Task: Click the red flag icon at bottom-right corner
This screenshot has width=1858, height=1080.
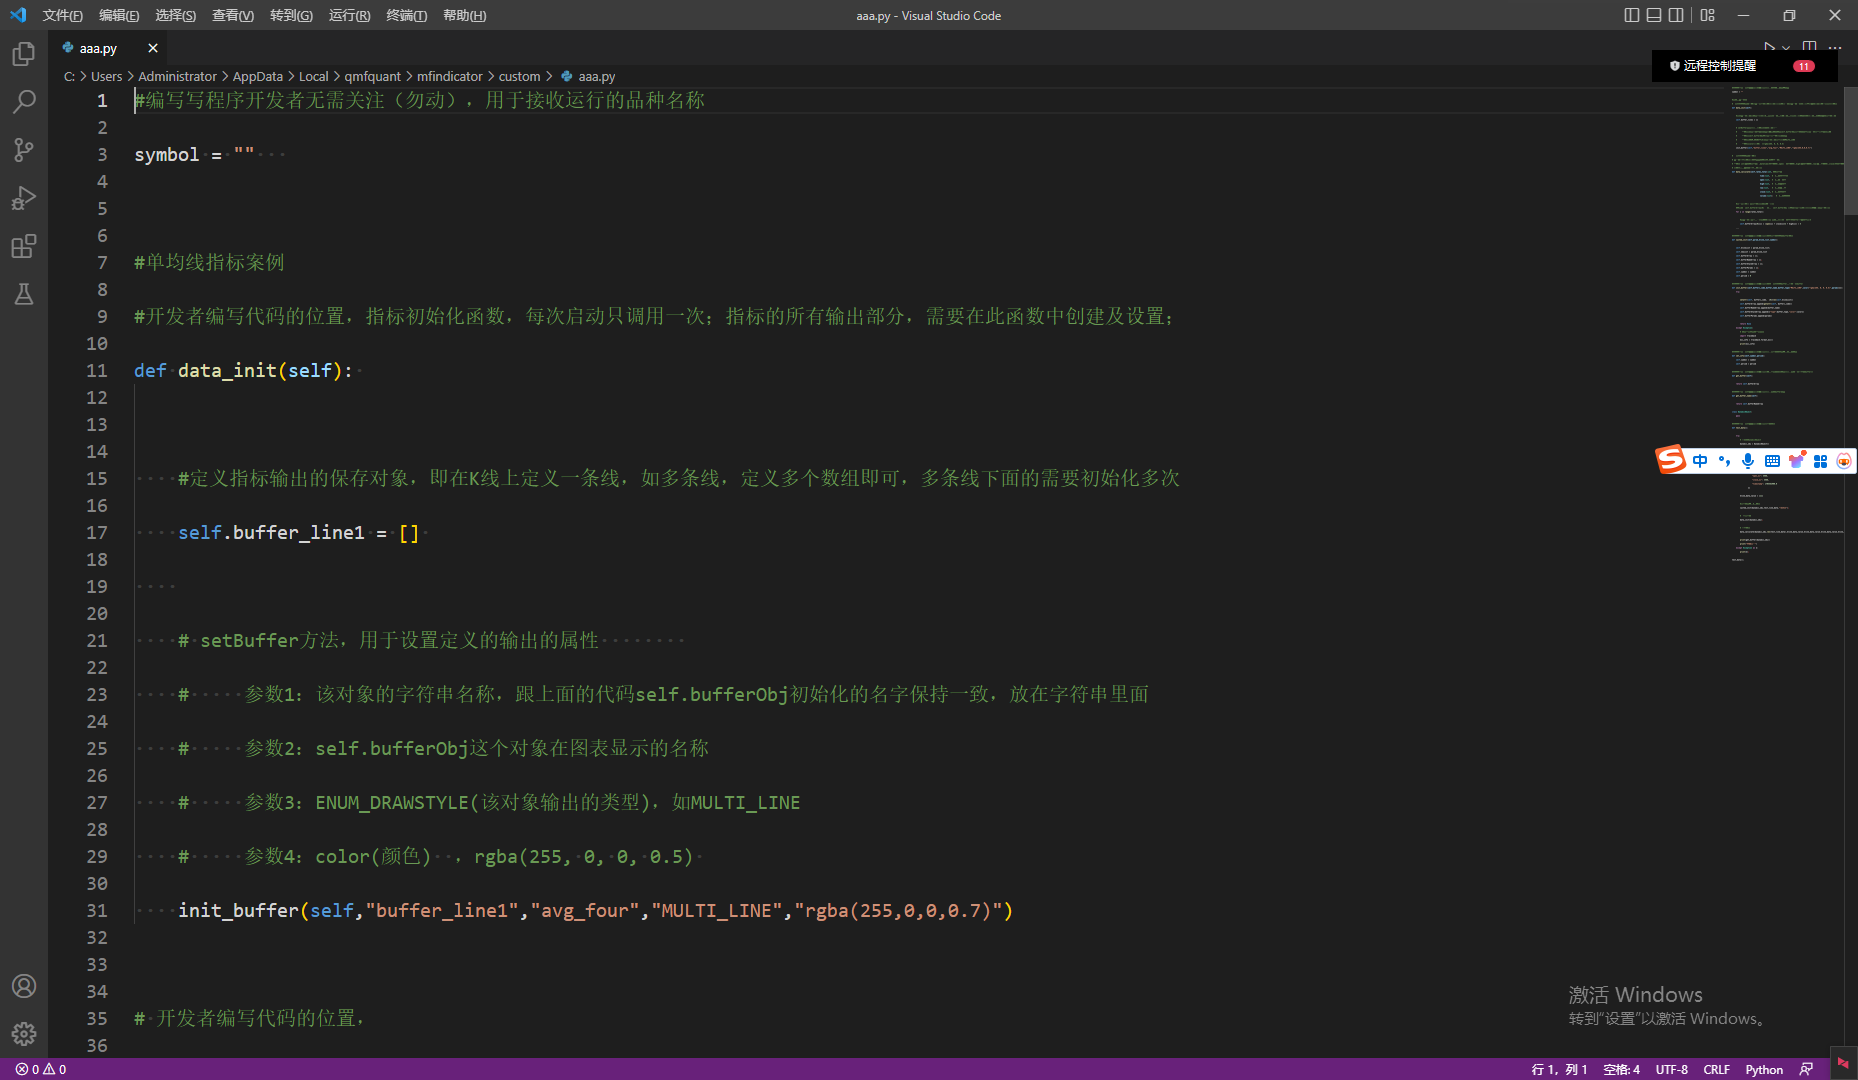Action: 1843,1063
